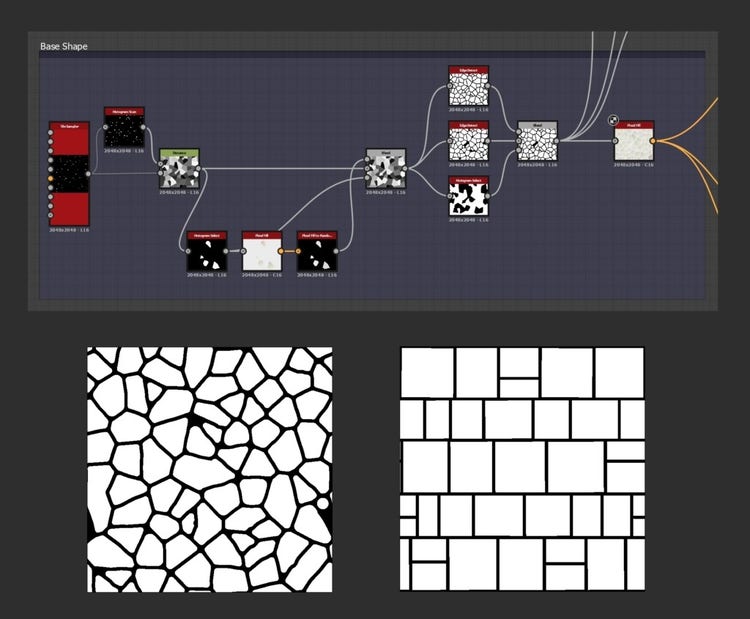Select Edge Detect node without black filled cells
This screenshot has width=750, height=619.
click(x=469, y=86)
